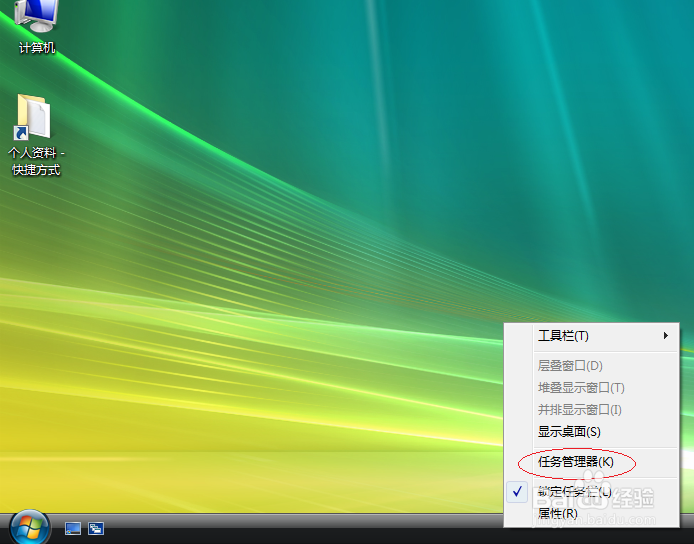Open 任务管理器(K) from the context menu
694x544 pixels.
tap(591, 462)
